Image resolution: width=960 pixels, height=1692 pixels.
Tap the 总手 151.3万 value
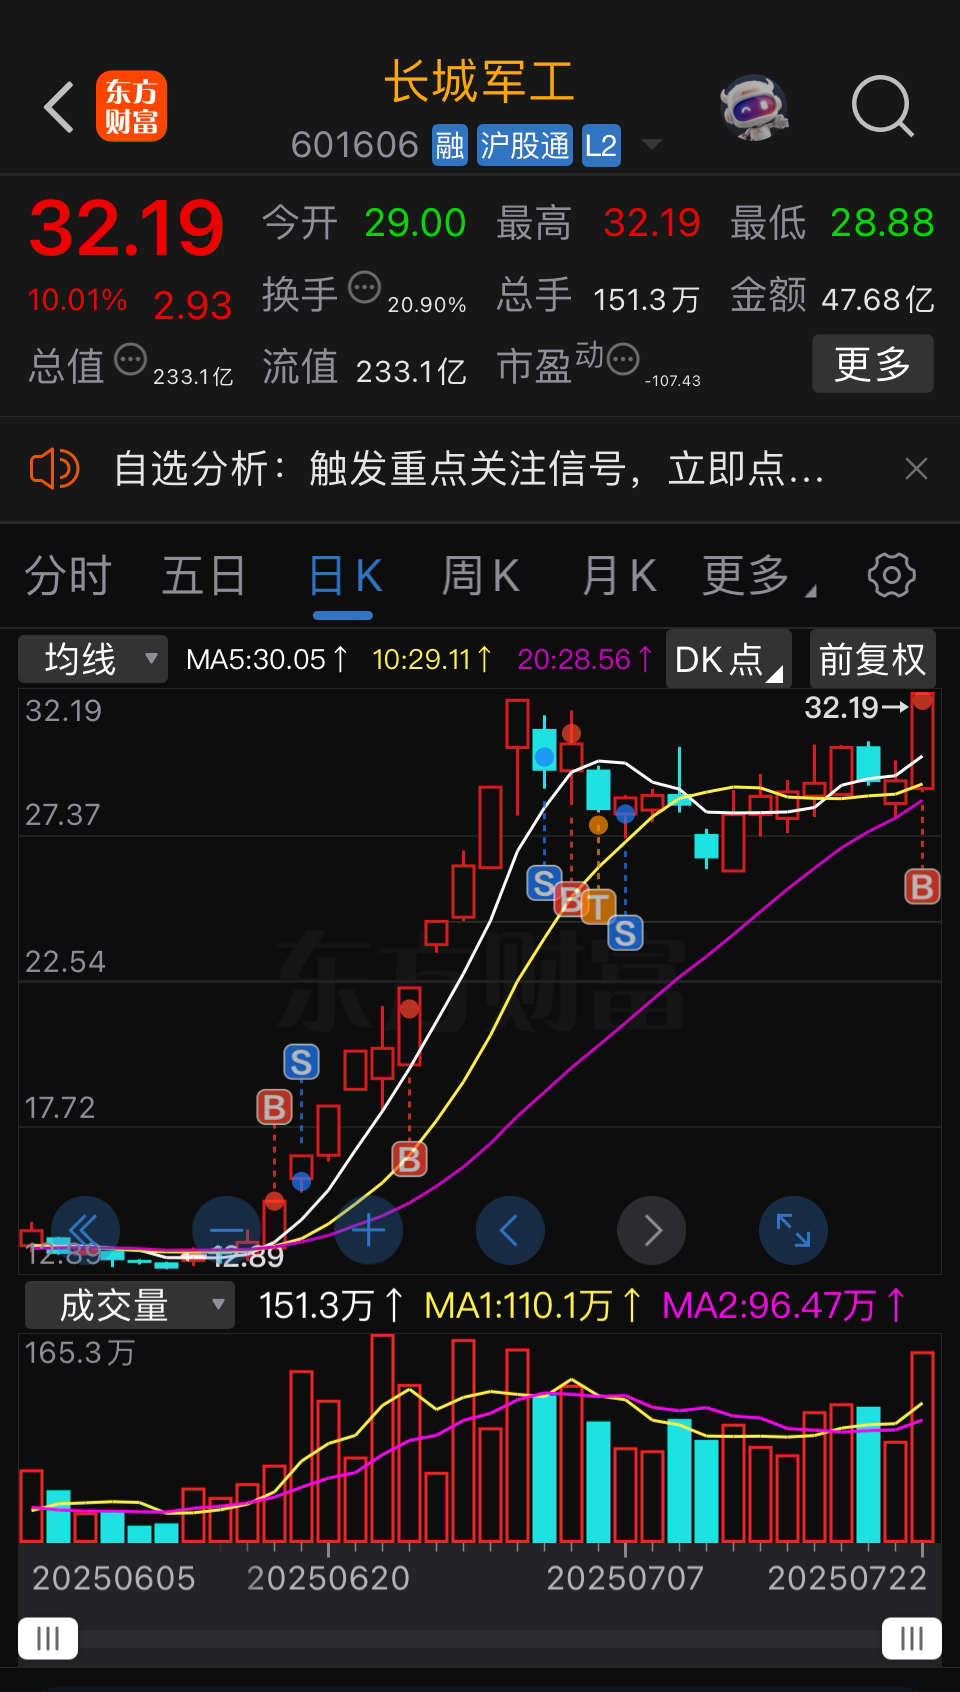(x=646, y=299)
